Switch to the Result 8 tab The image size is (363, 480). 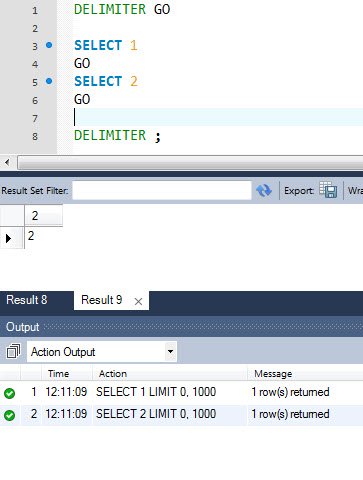click(x=27, y=300)
